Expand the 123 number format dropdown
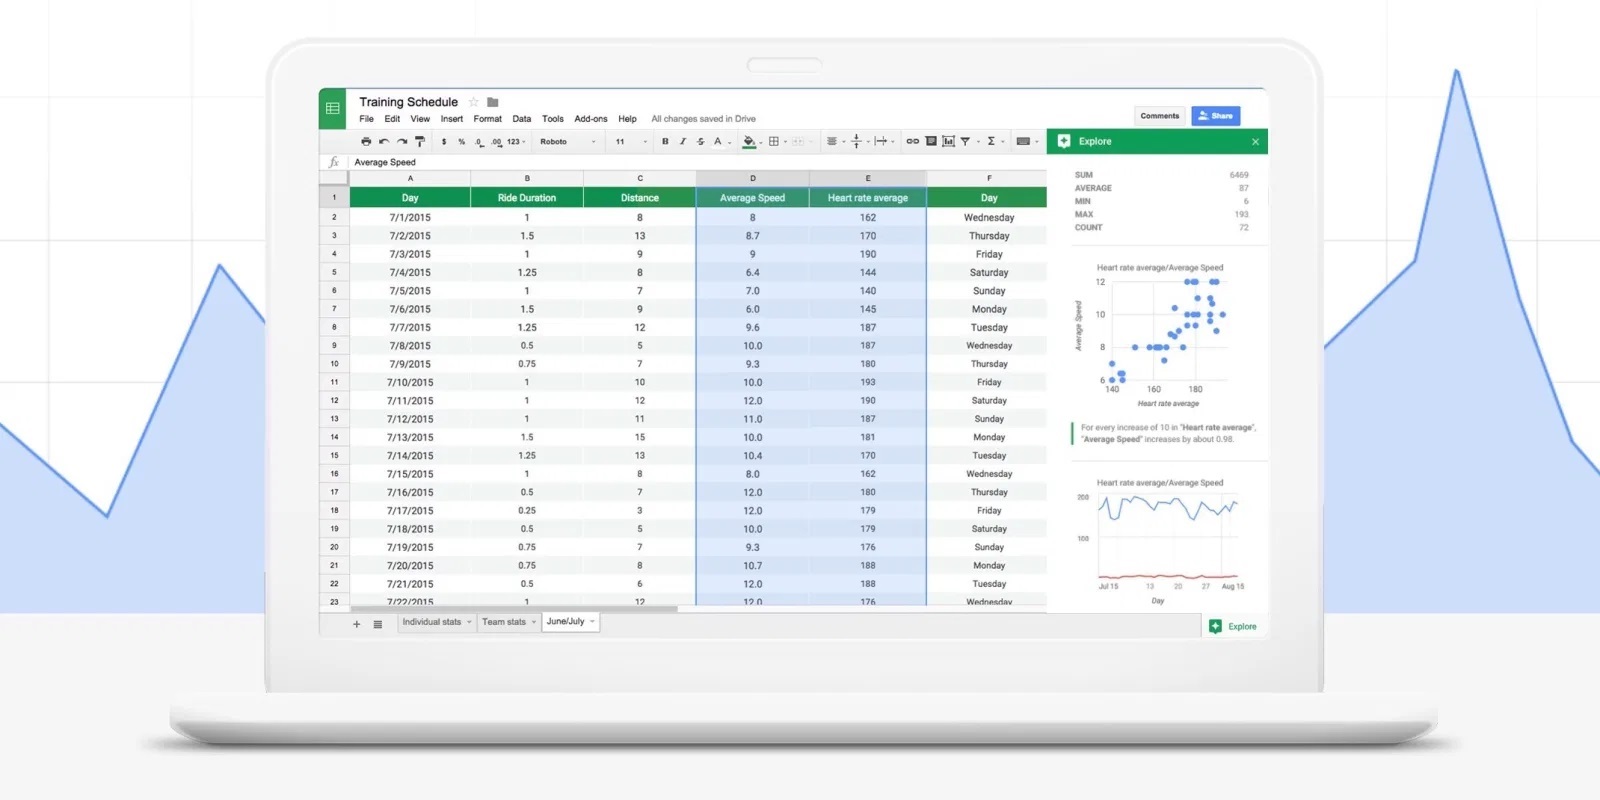This screenshot has height=800, width=1600. point(515,142)
